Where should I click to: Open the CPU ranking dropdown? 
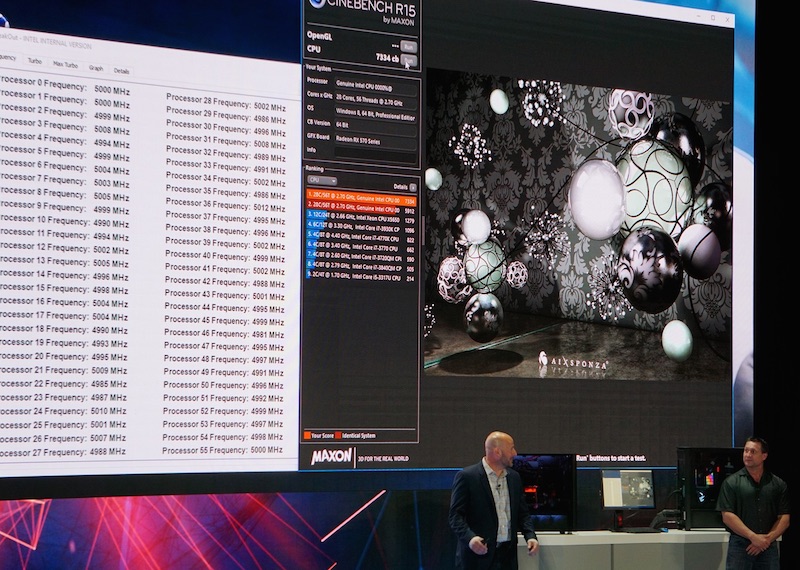[x=322, y=180]
